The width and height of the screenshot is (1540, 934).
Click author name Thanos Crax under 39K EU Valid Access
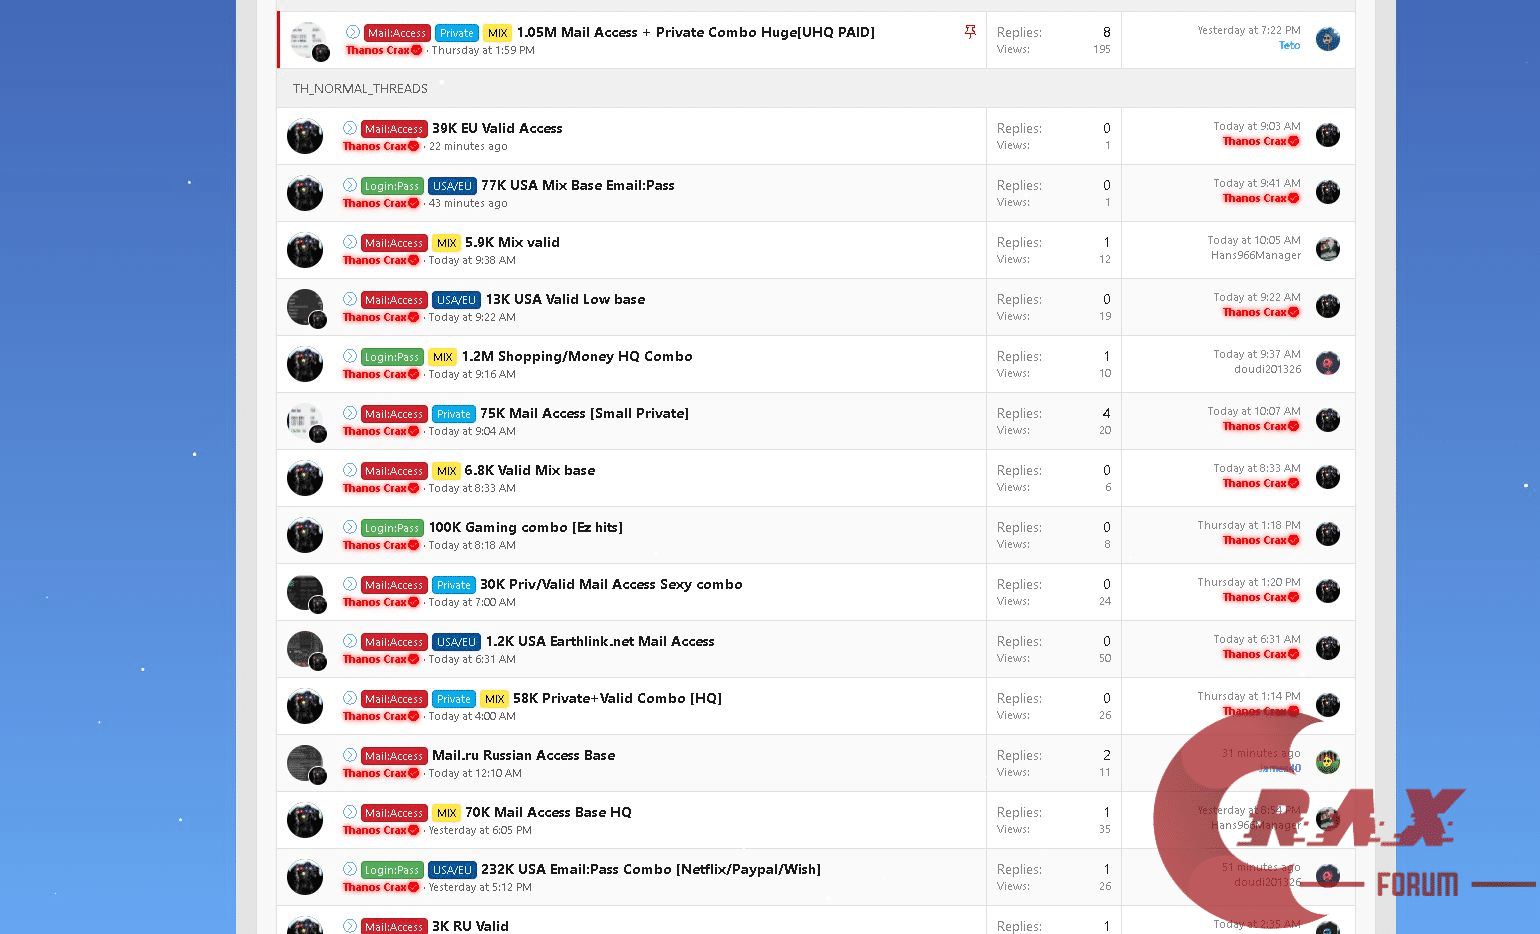(x=381, y=146)
